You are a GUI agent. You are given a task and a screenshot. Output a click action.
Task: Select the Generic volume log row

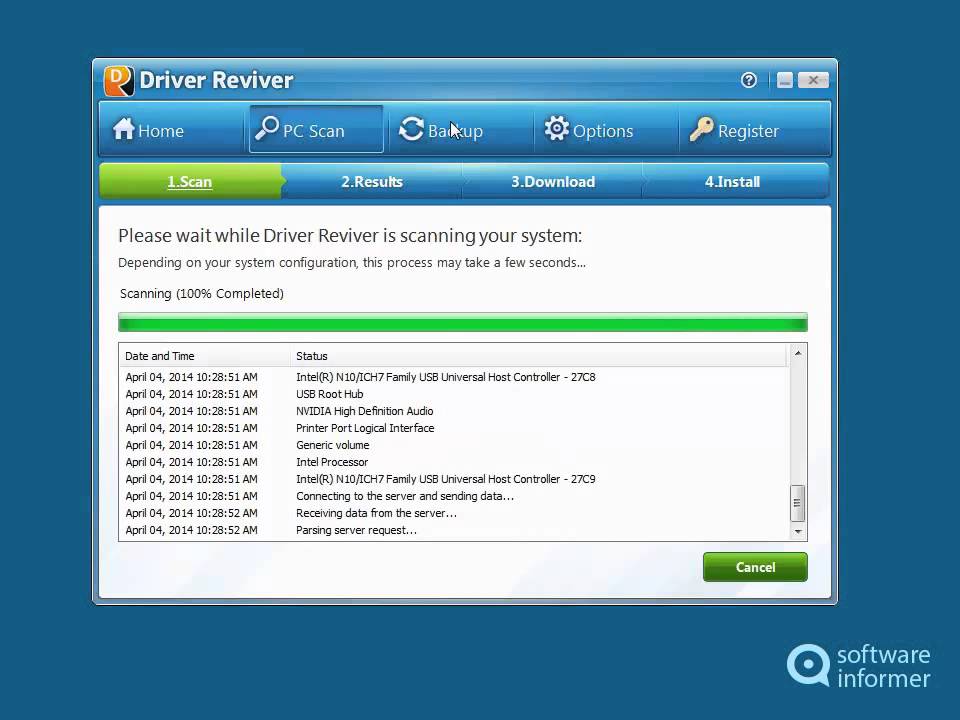pos(453,445)
